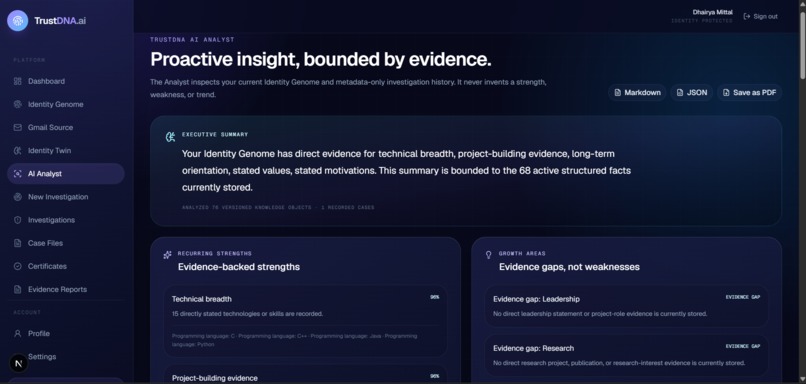806x384 pixels.
Task: Click the Recurring Strengths sparkle icon
Action: [167, 255]
